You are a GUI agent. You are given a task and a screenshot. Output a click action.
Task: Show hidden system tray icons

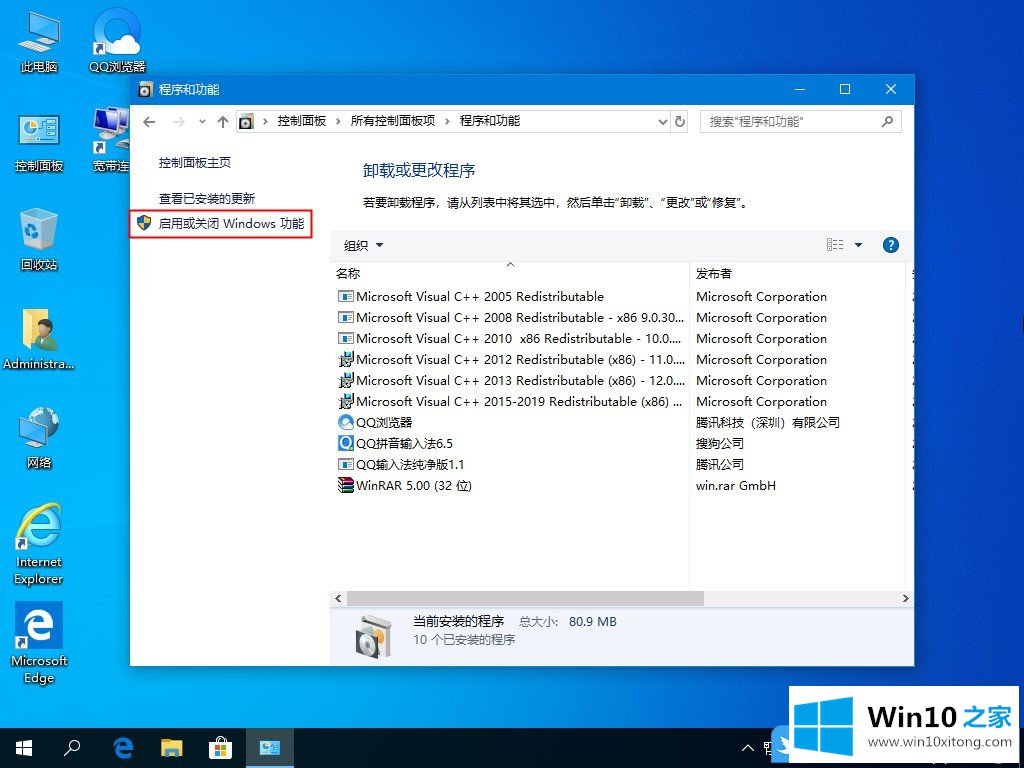tap(748, 748)
